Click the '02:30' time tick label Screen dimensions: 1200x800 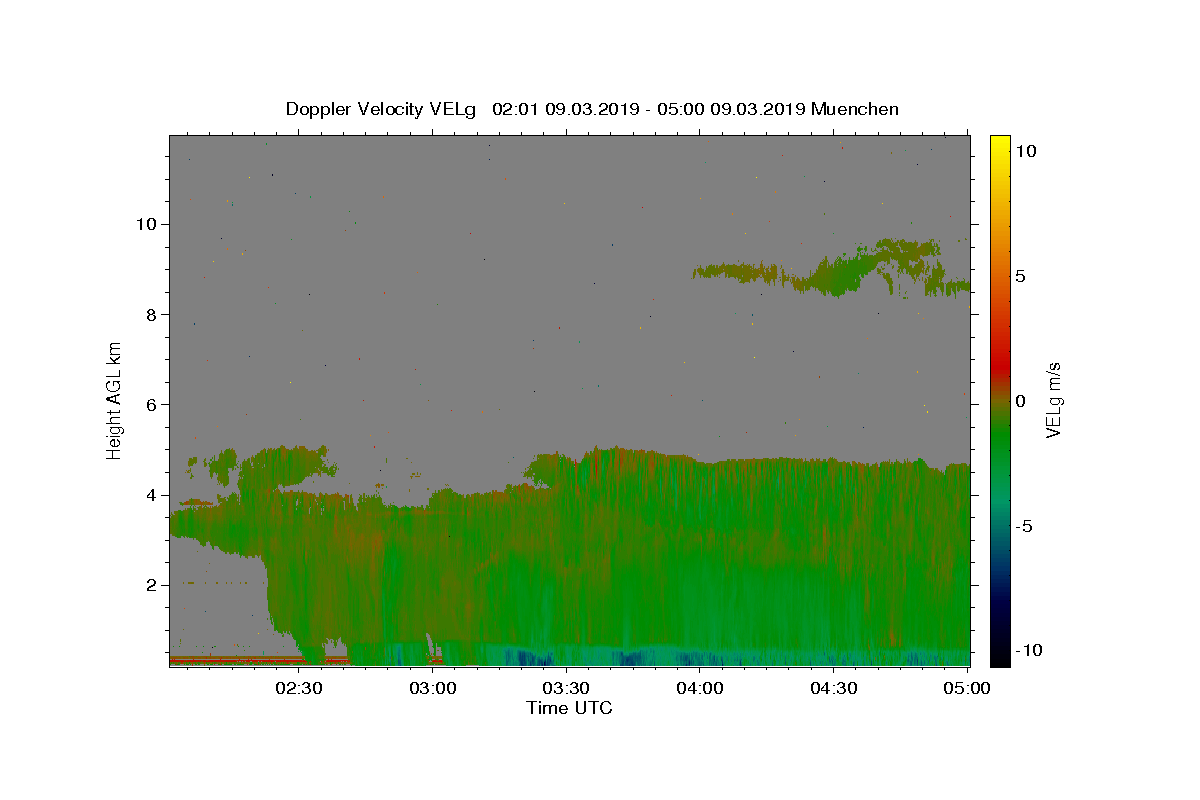tap(299, 688)
